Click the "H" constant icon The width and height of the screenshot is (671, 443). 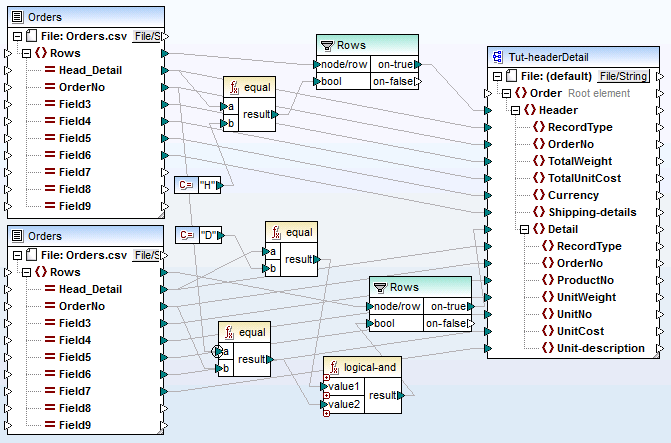coord(185,185)
